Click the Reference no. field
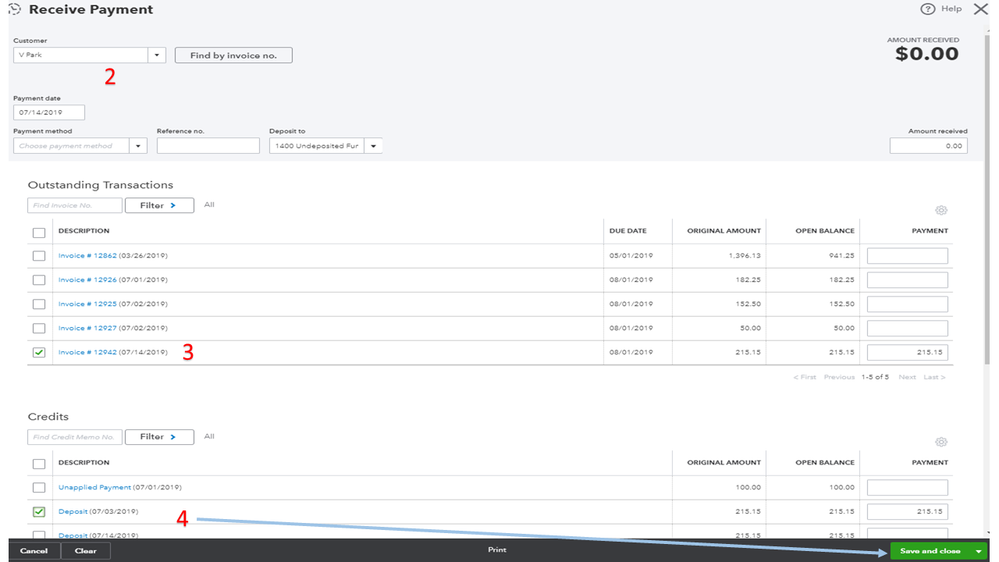This screenshot has height=562, width=999. tap(208, 146)
